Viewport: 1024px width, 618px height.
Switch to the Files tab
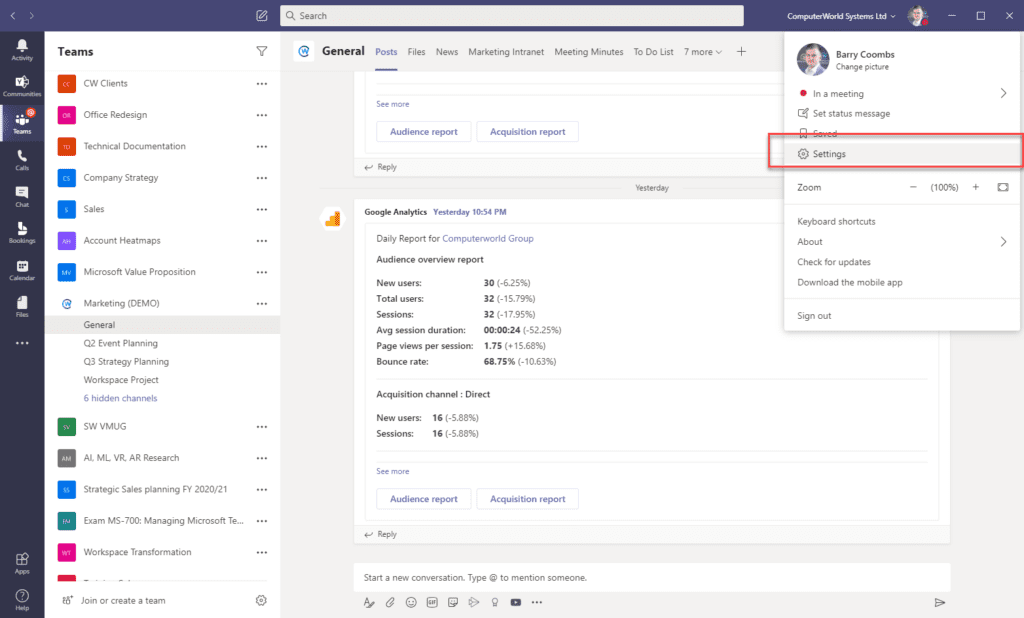point(416,52)
